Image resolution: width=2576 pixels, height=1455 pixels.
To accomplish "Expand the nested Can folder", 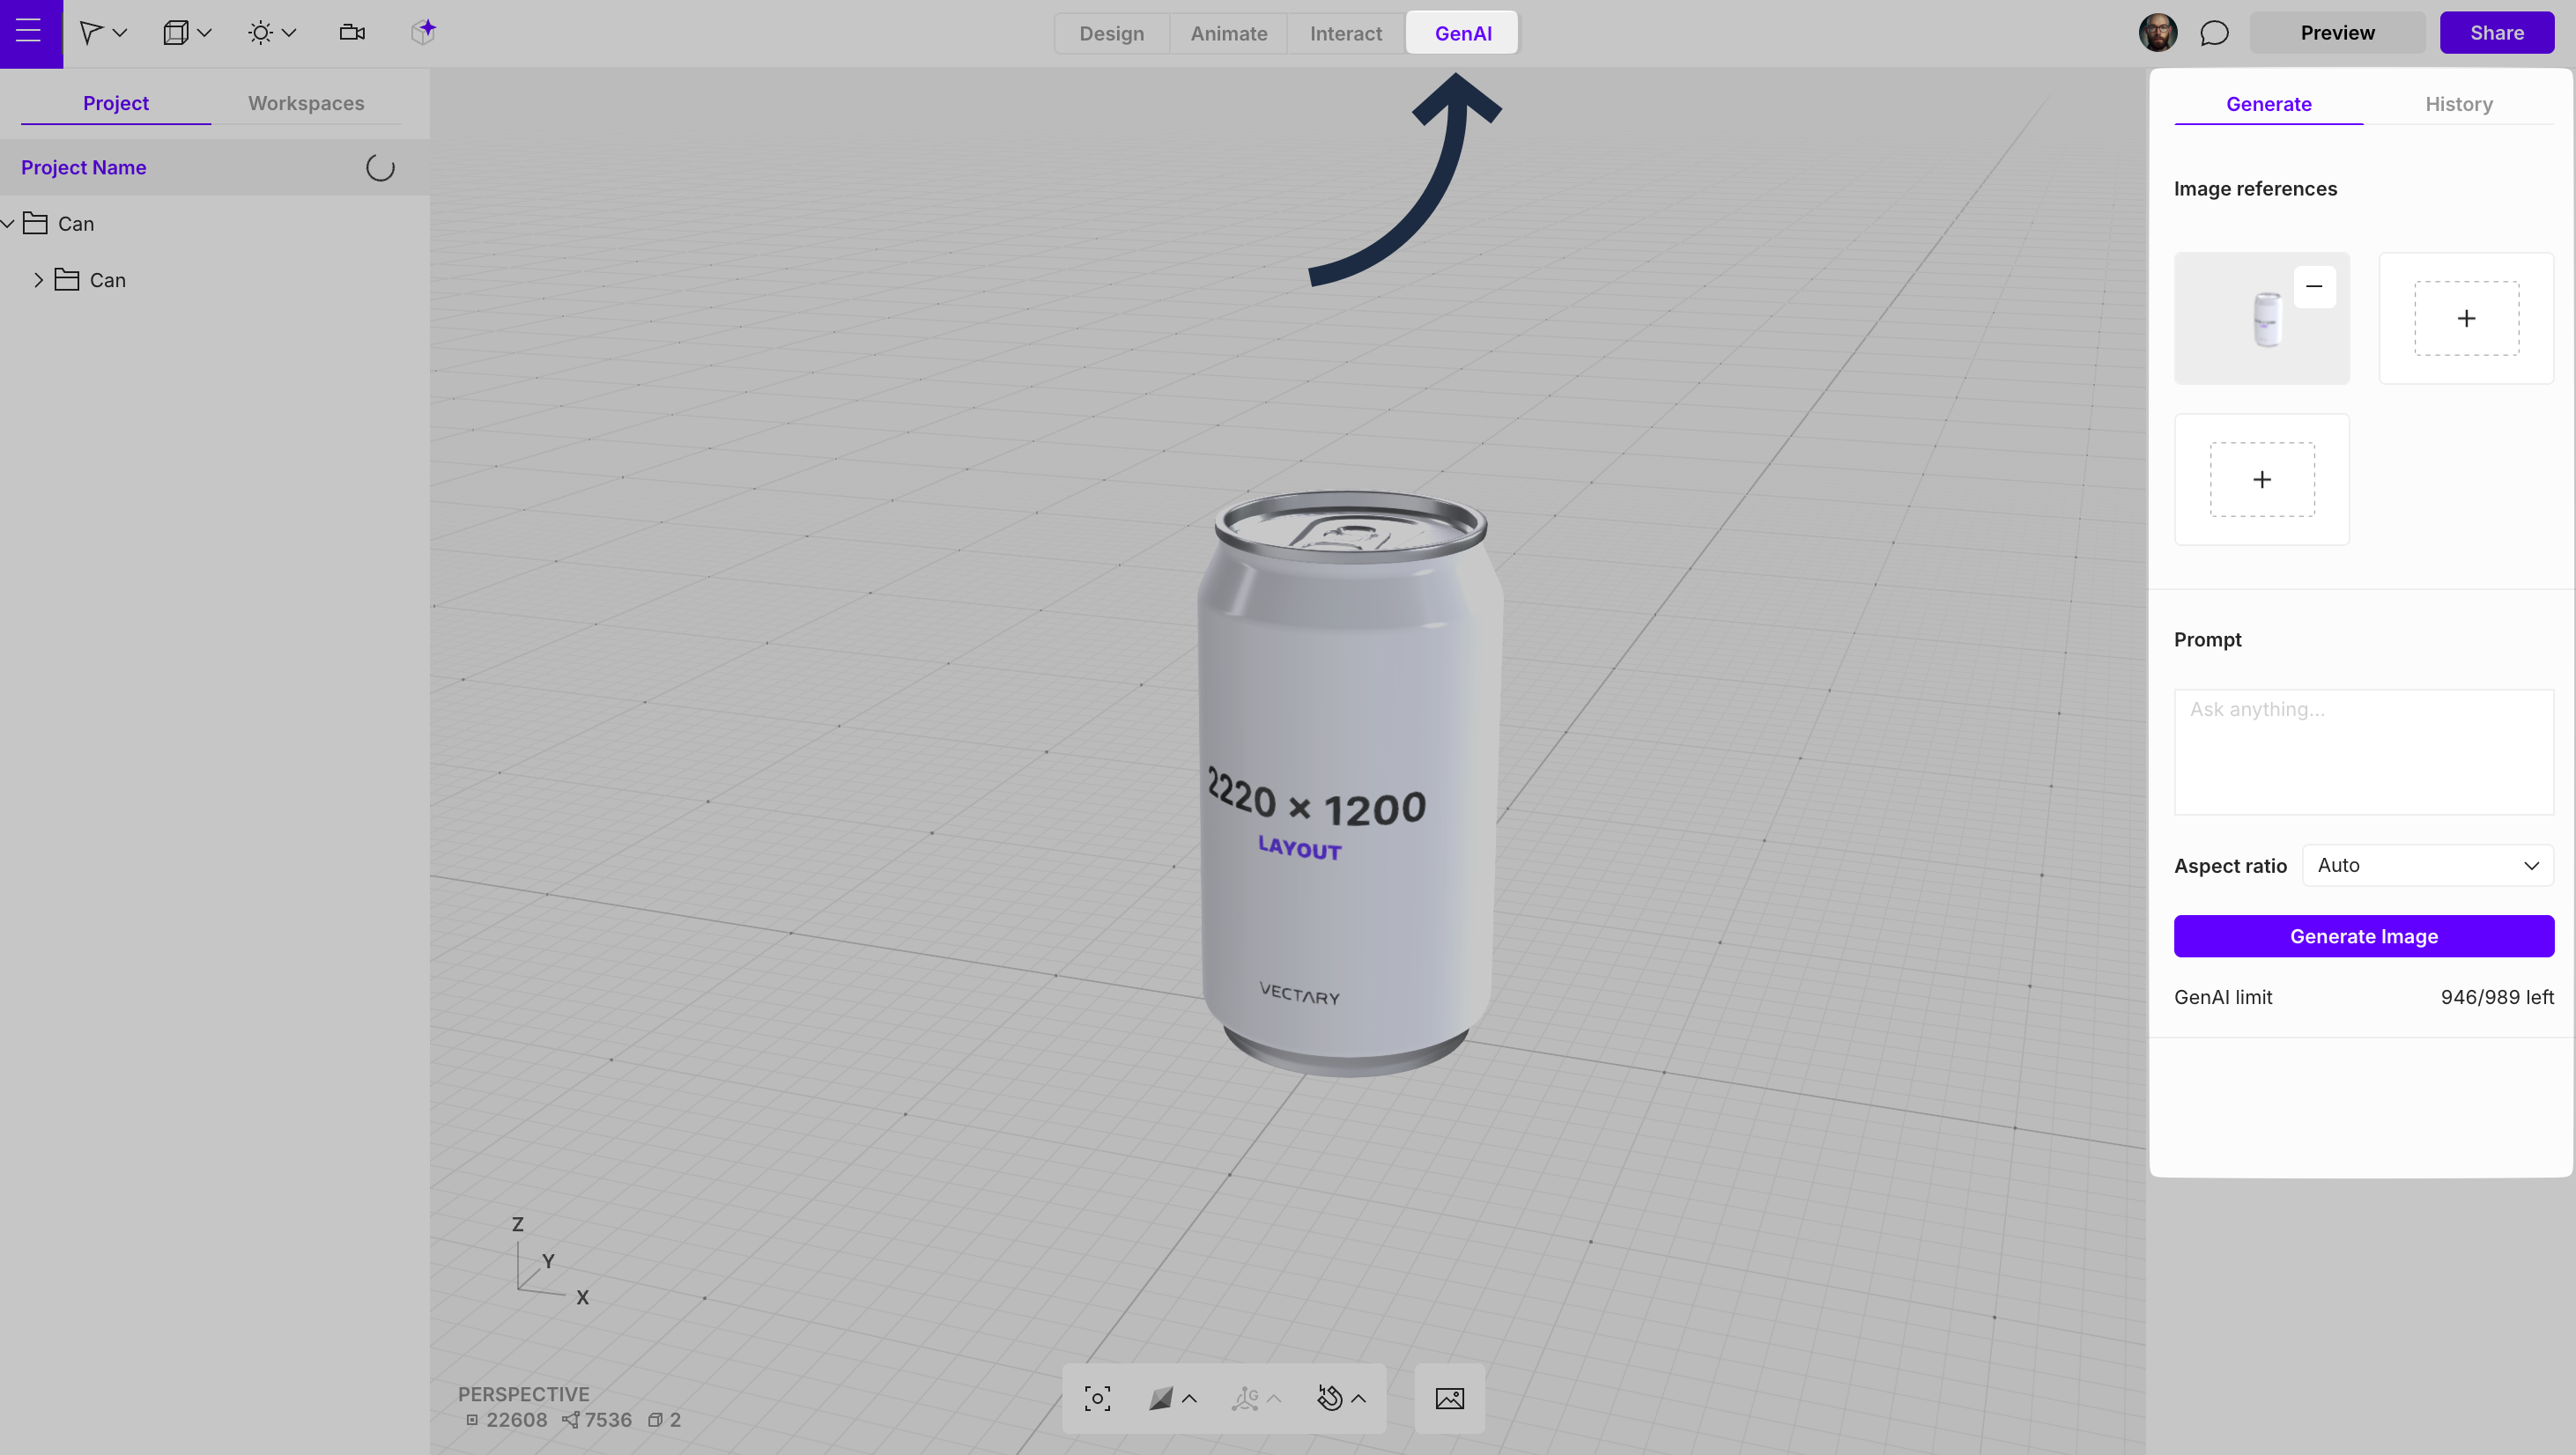I will click(39, 280).
